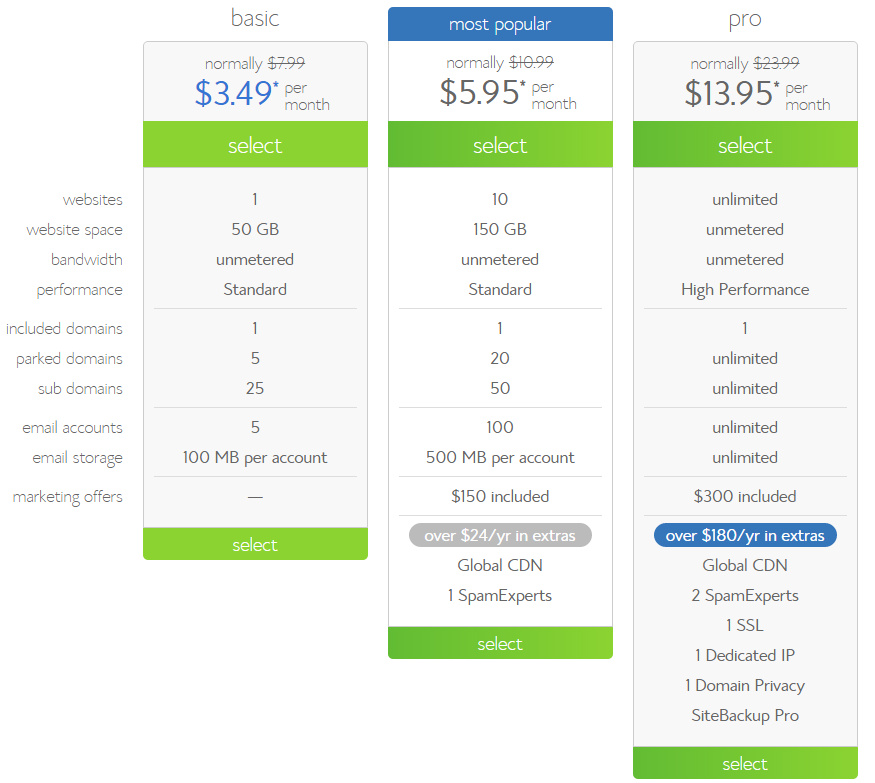Click the 'marketing offers' row label
Viewport: 875px width, 783px height.
click(68, 497)
